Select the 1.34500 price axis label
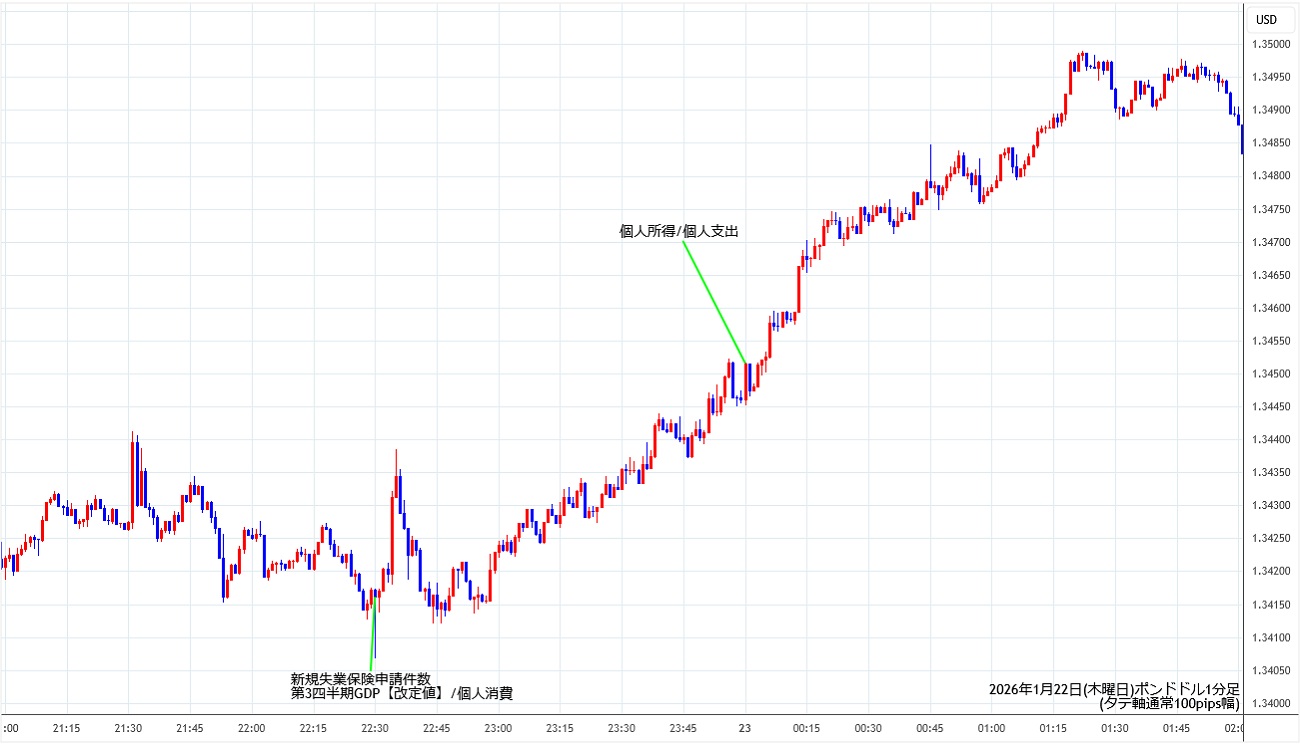 [1270, 374]
